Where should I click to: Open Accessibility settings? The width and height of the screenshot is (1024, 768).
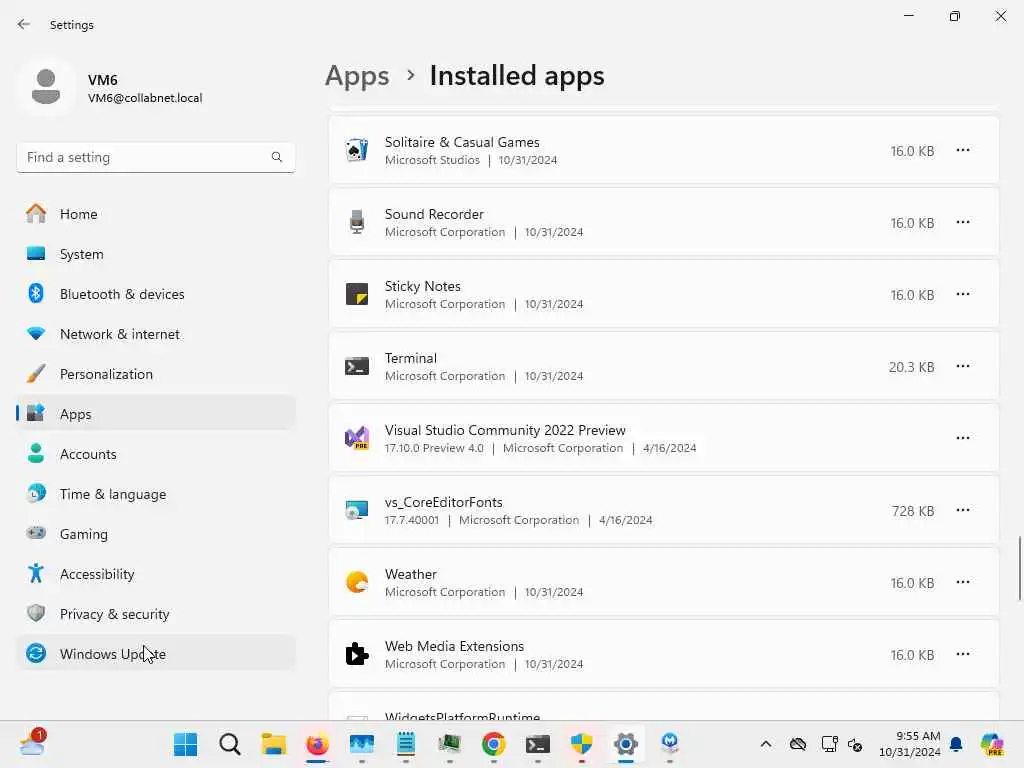155,574
